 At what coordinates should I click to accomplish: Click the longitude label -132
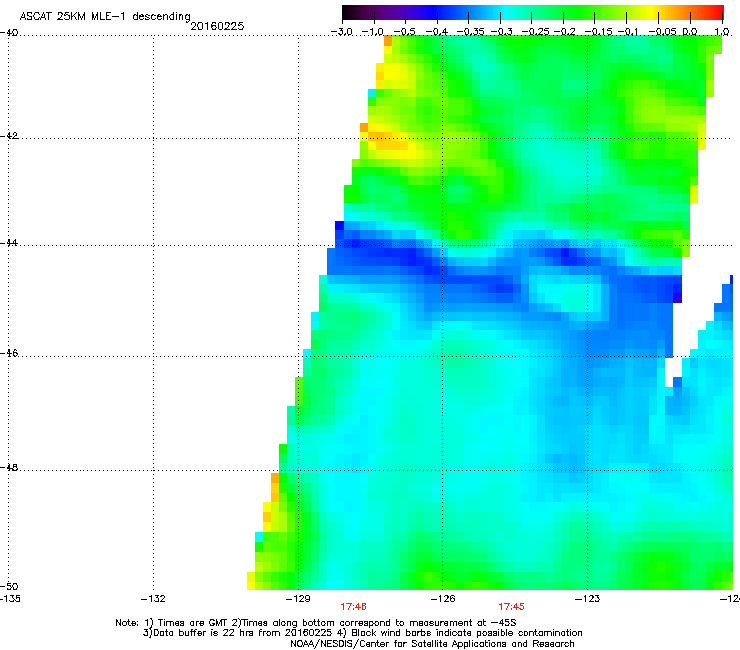153,599
